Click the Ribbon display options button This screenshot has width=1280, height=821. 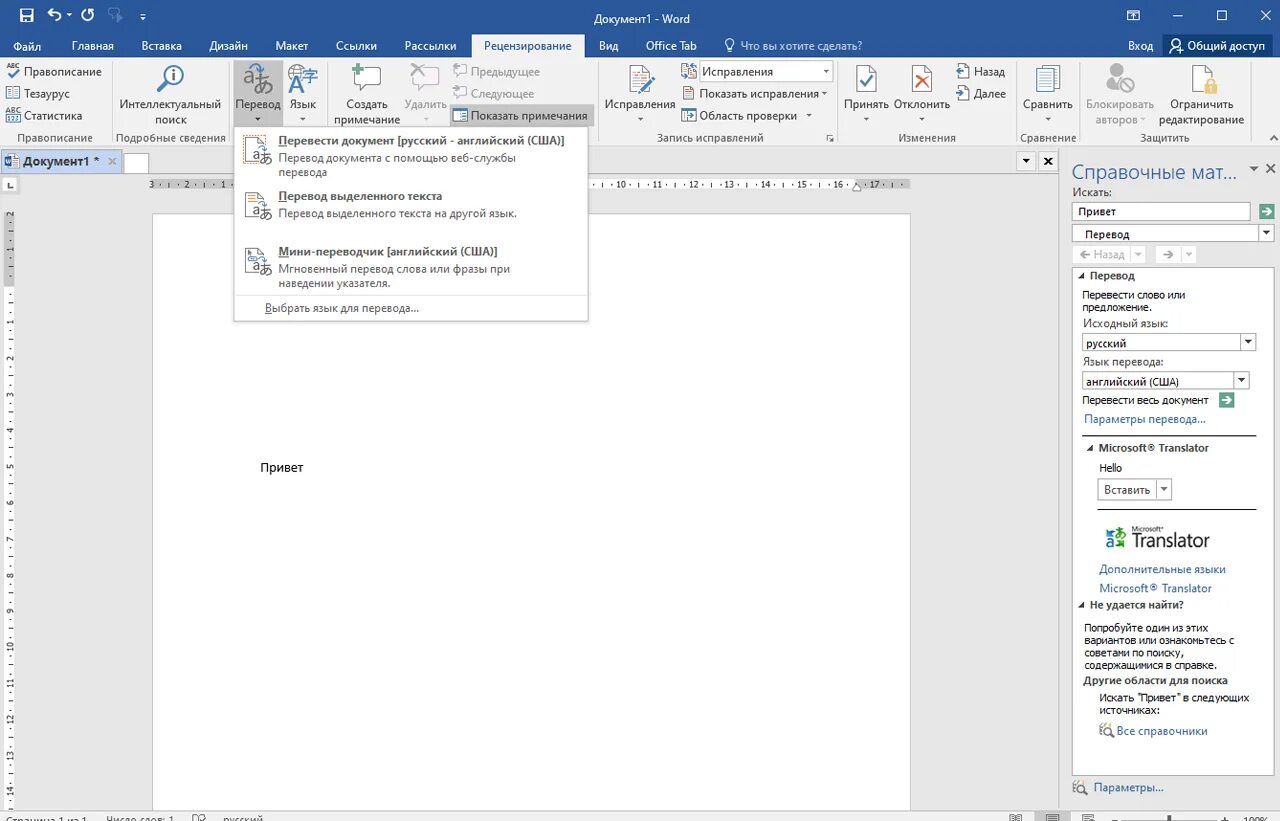point(1133,16)
